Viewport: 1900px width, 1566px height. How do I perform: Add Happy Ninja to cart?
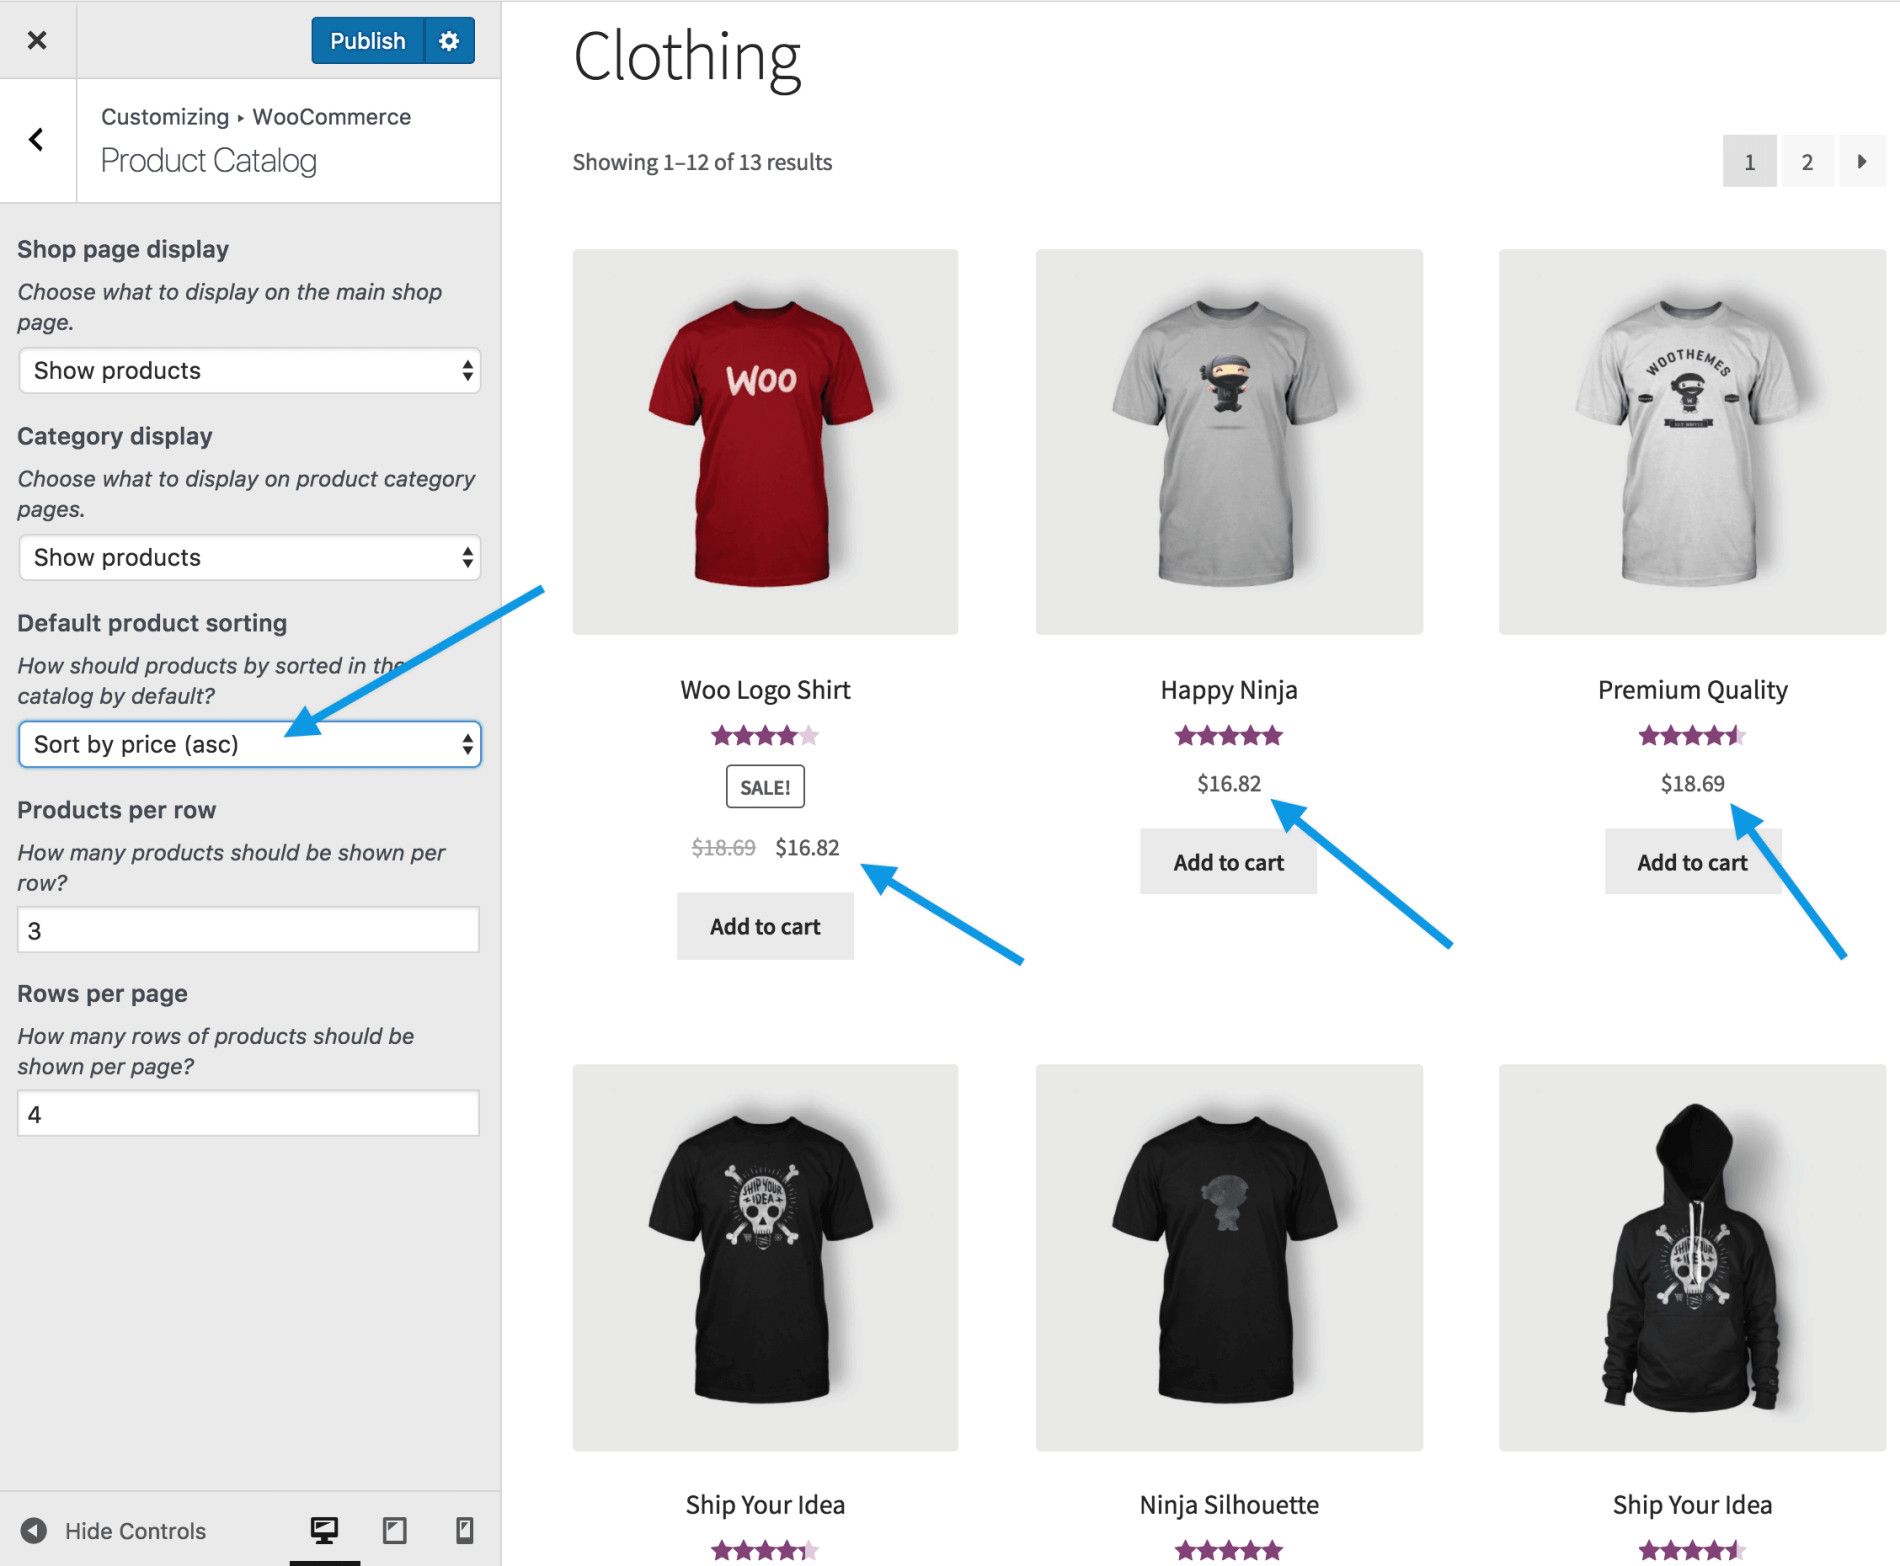pos(1228,862)
